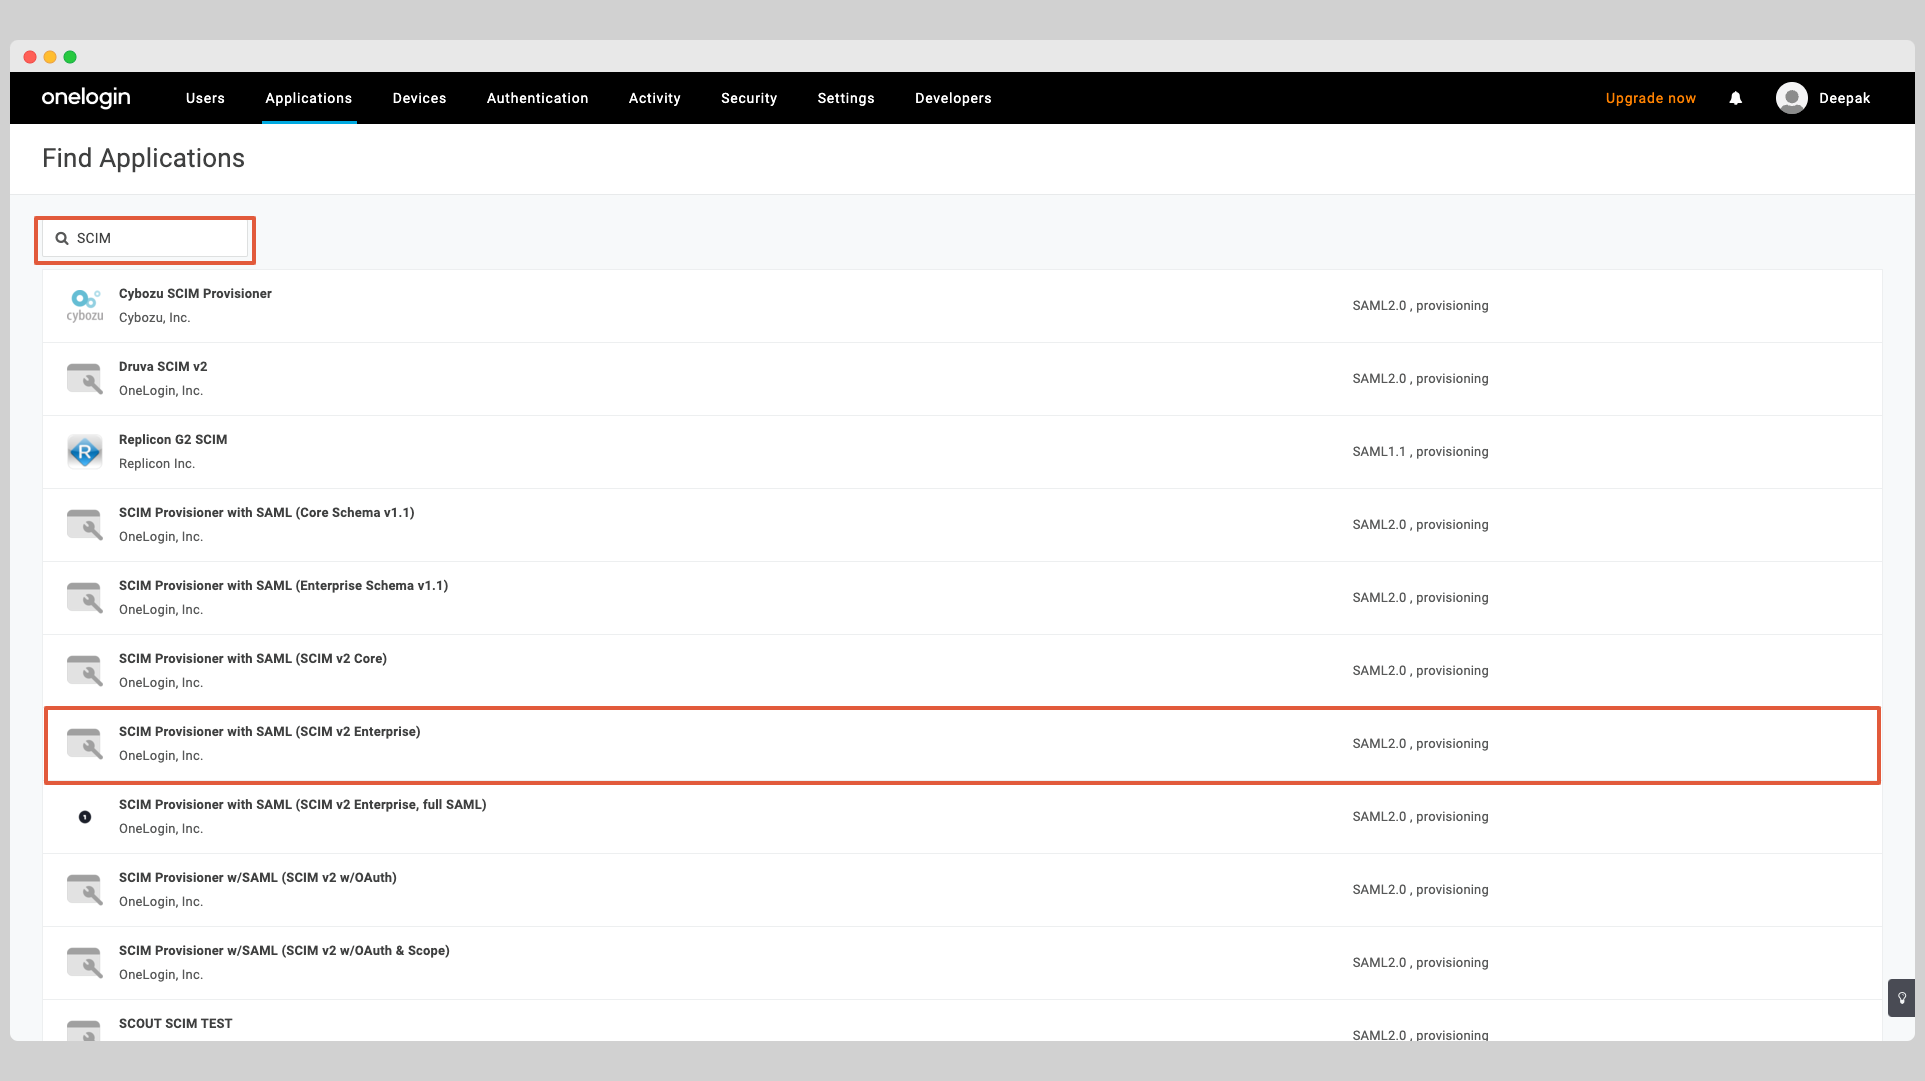The image size is (1925, 1081).
Task: Select SCIM Provisioner with SAML (Core Schema v1.1)
Action: [267, 512]
